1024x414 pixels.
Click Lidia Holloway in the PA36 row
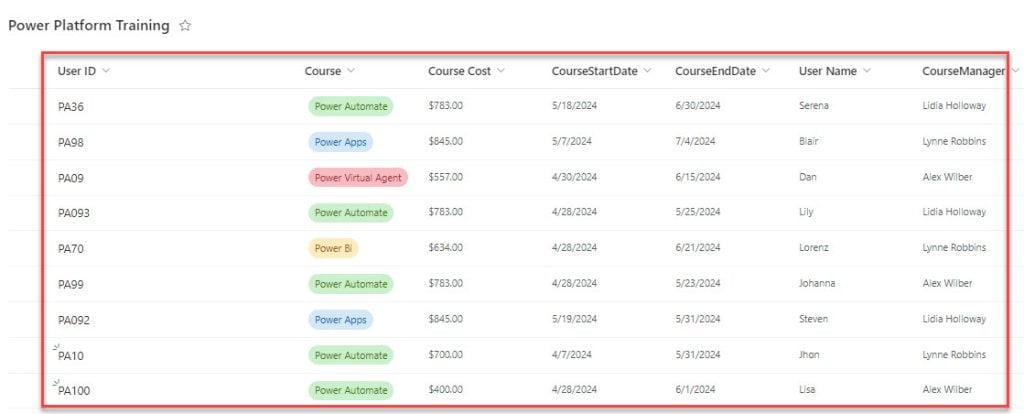954,105
